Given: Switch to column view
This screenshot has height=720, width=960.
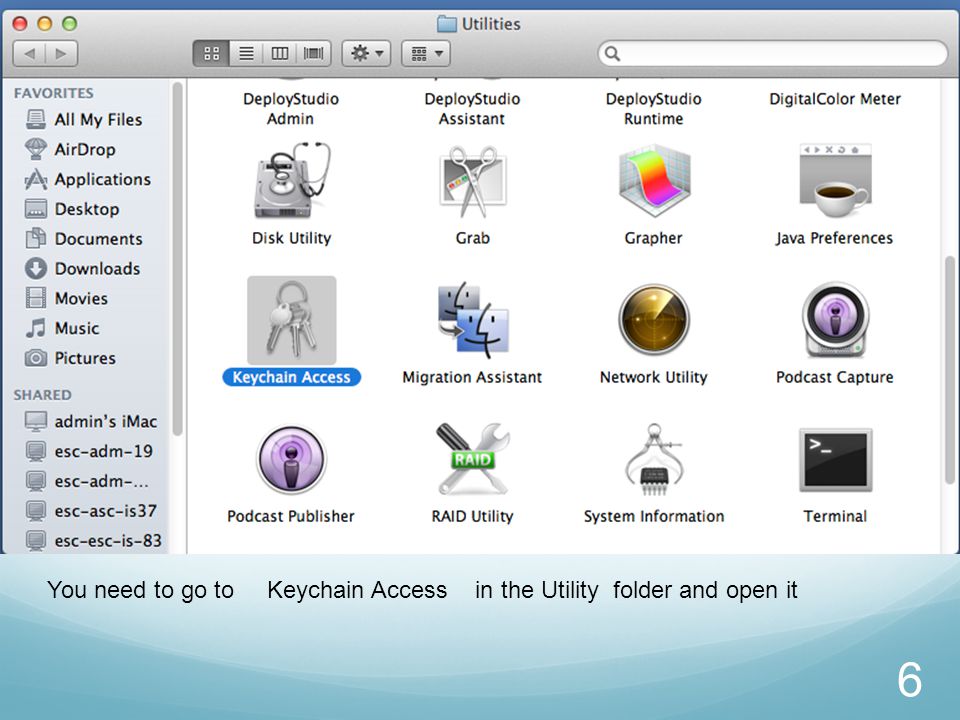Looking at the screenshot, I should click(280, 54).
